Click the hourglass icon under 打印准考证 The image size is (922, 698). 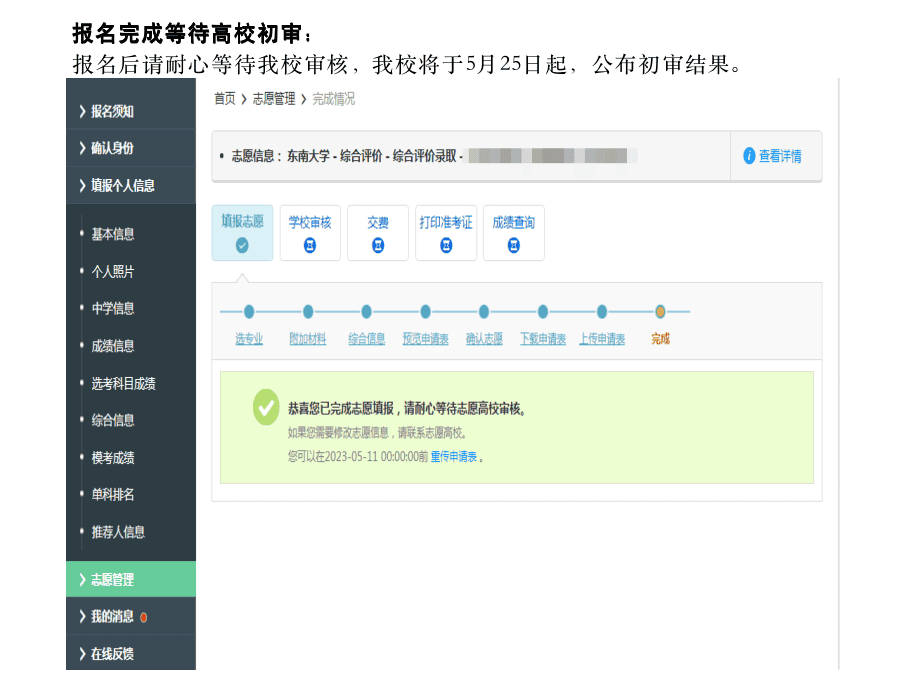click(x=446, y=246)
